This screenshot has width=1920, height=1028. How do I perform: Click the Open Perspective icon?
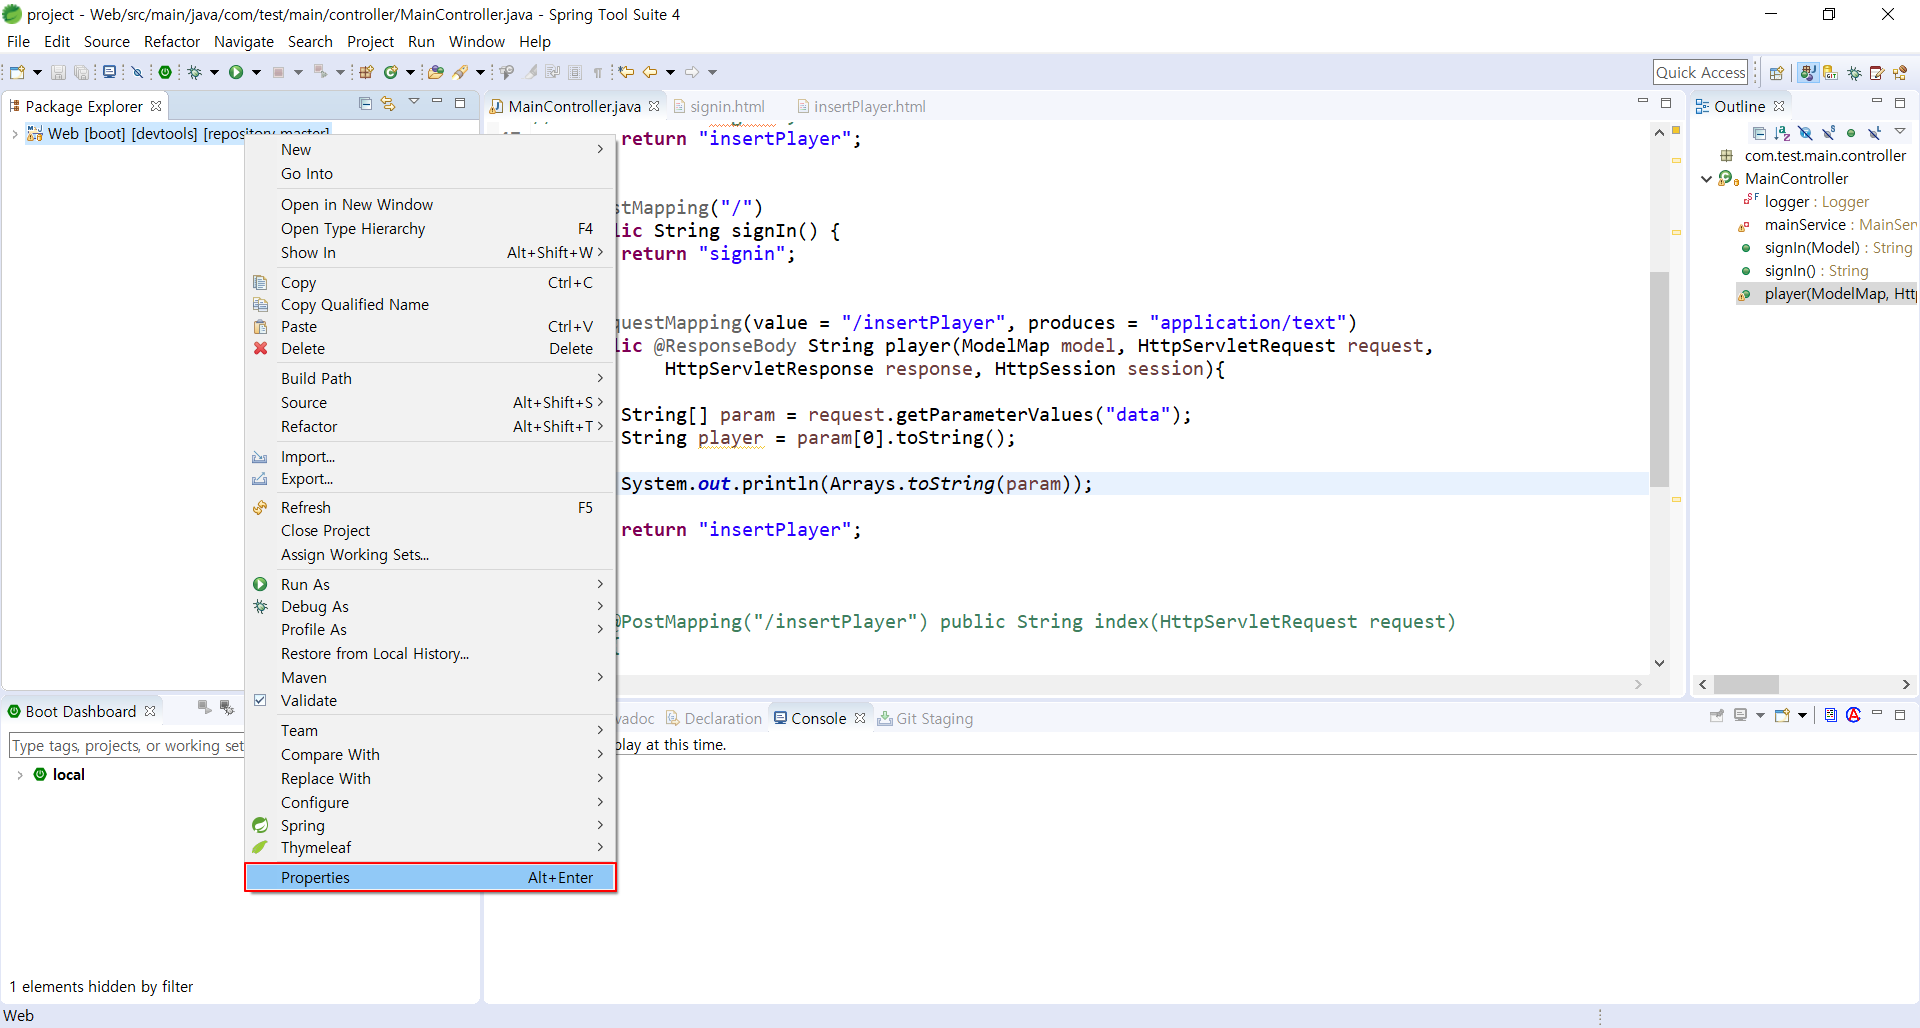1776,73
